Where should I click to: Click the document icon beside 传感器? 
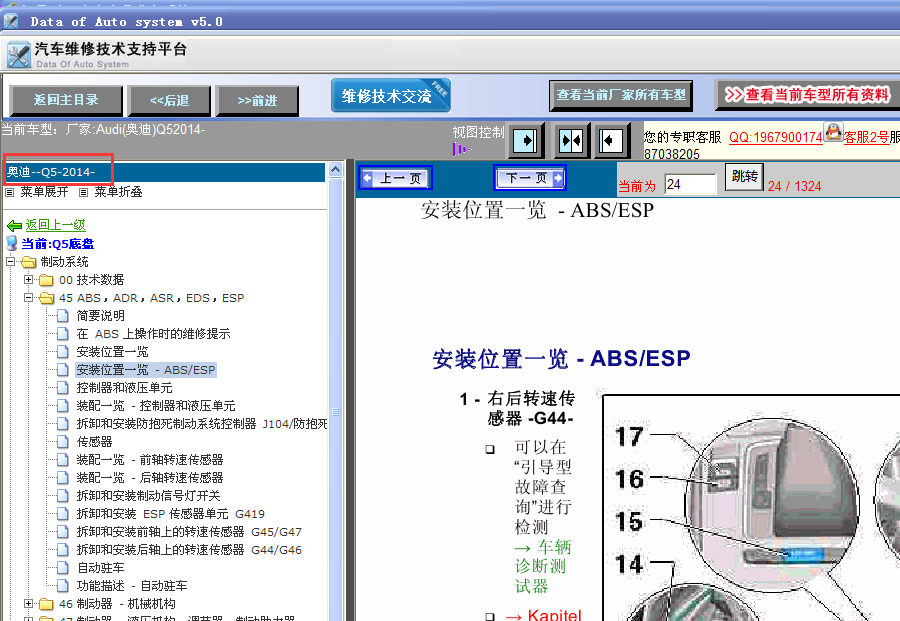tap(63, 441)
